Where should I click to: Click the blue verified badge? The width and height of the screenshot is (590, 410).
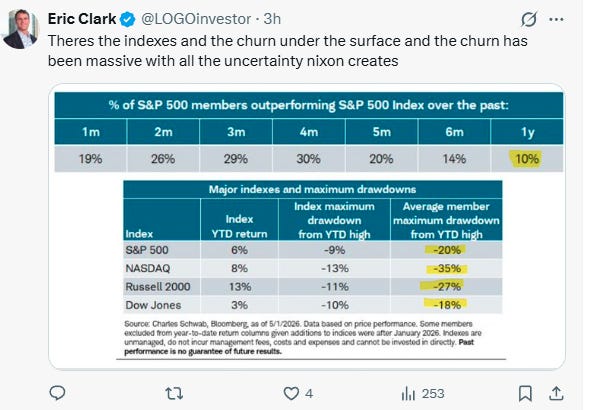[128, 19]
